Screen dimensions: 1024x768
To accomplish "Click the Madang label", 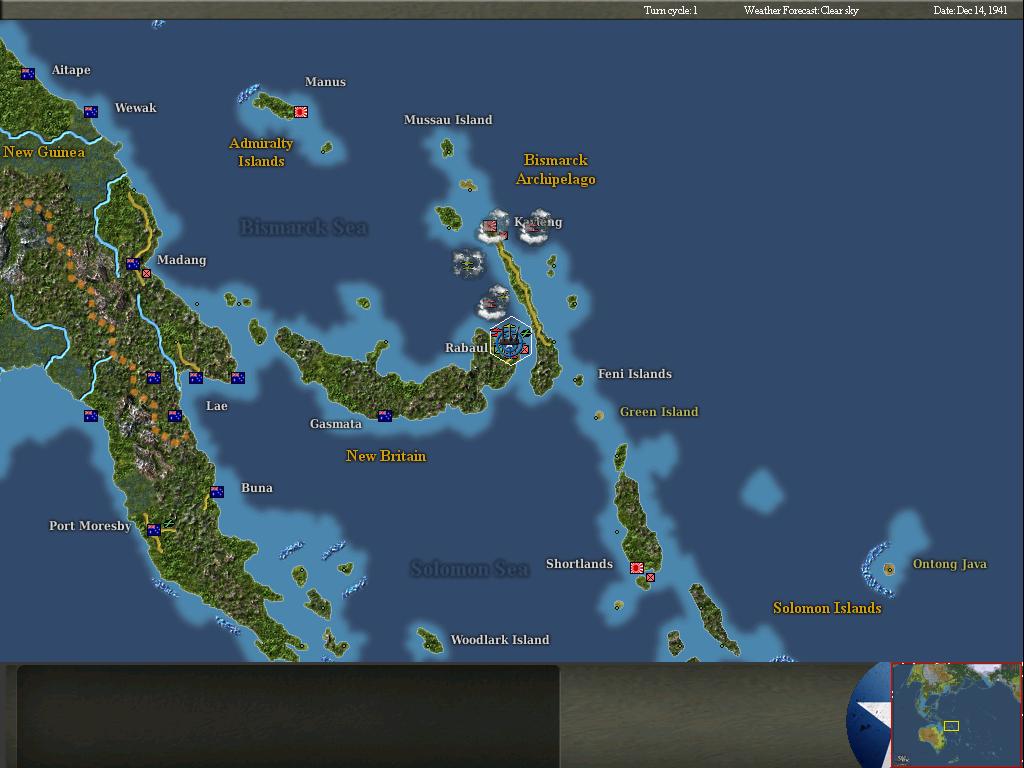I will point(182,260).
